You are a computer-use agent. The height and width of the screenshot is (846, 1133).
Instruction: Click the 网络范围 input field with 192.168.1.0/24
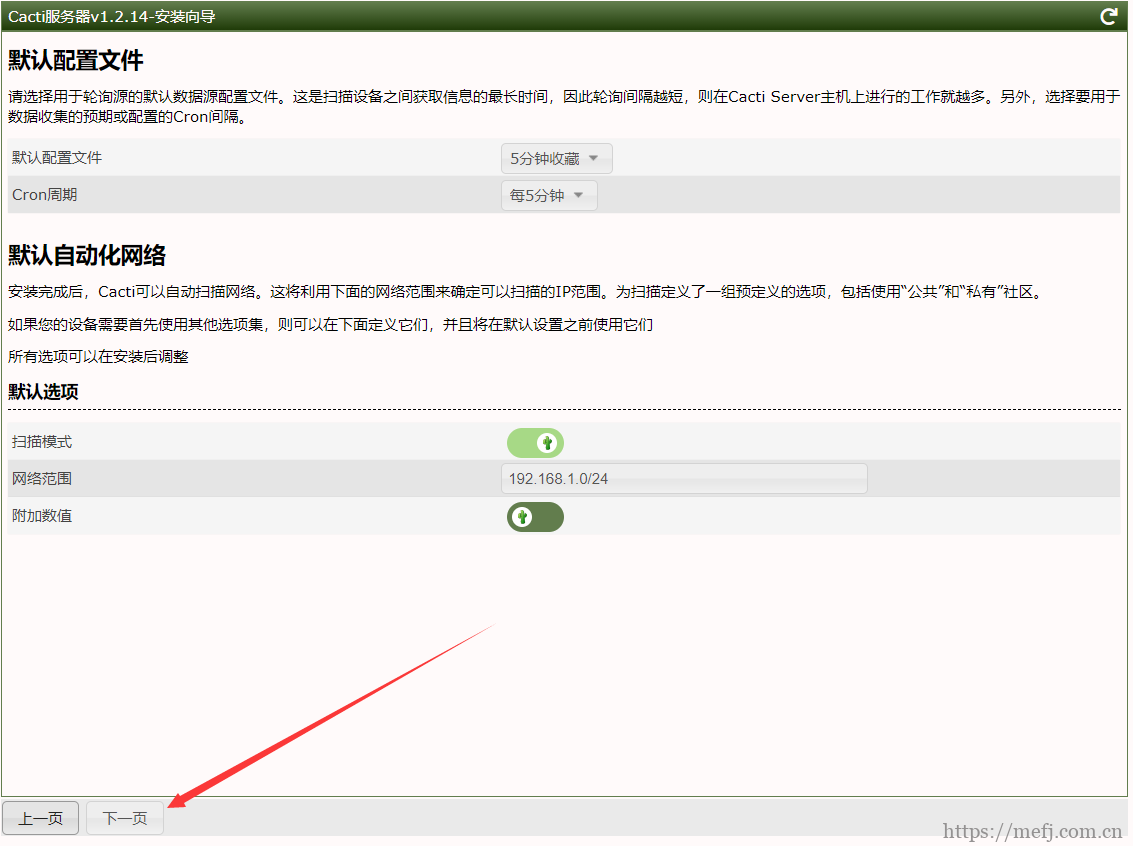(x=686, y=480)
